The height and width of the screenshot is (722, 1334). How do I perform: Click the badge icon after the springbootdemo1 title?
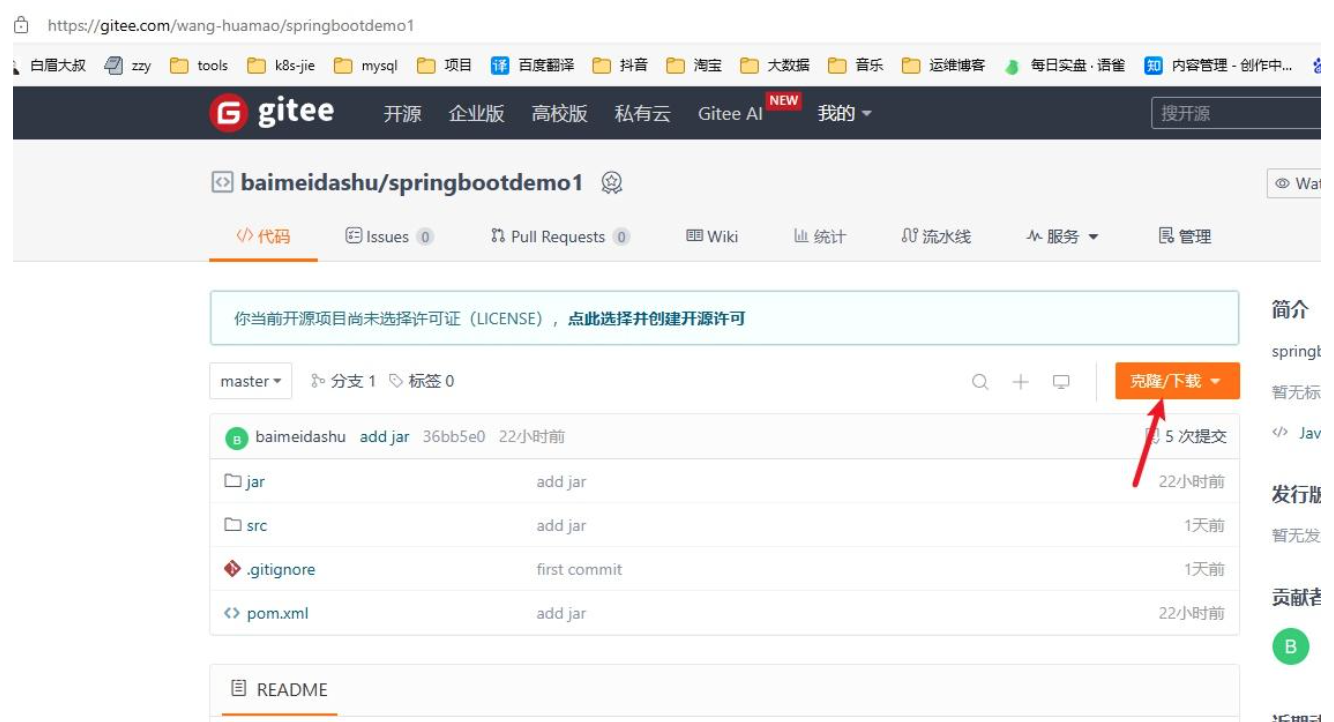pyautogui.click(x=612, y=183)
